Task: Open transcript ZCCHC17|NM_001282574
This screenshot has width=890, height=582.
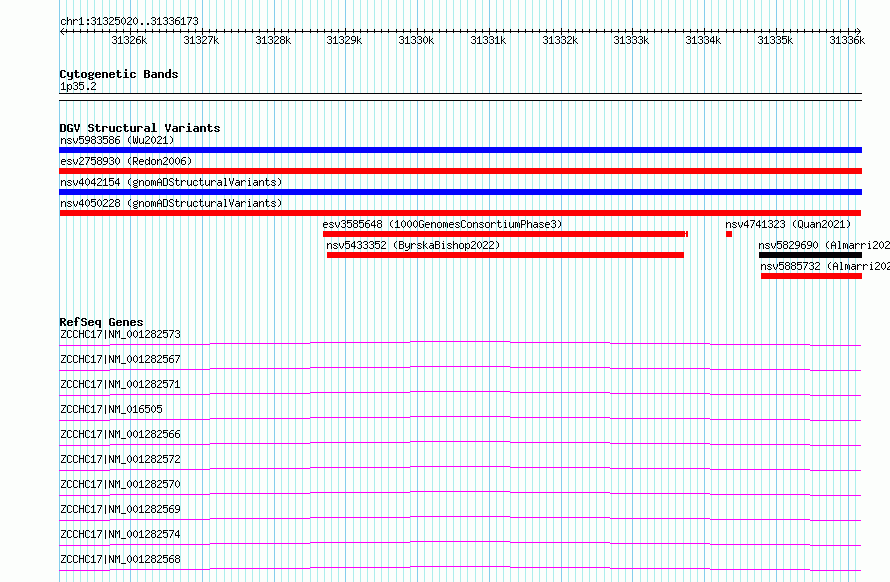Action: (120, 534)
